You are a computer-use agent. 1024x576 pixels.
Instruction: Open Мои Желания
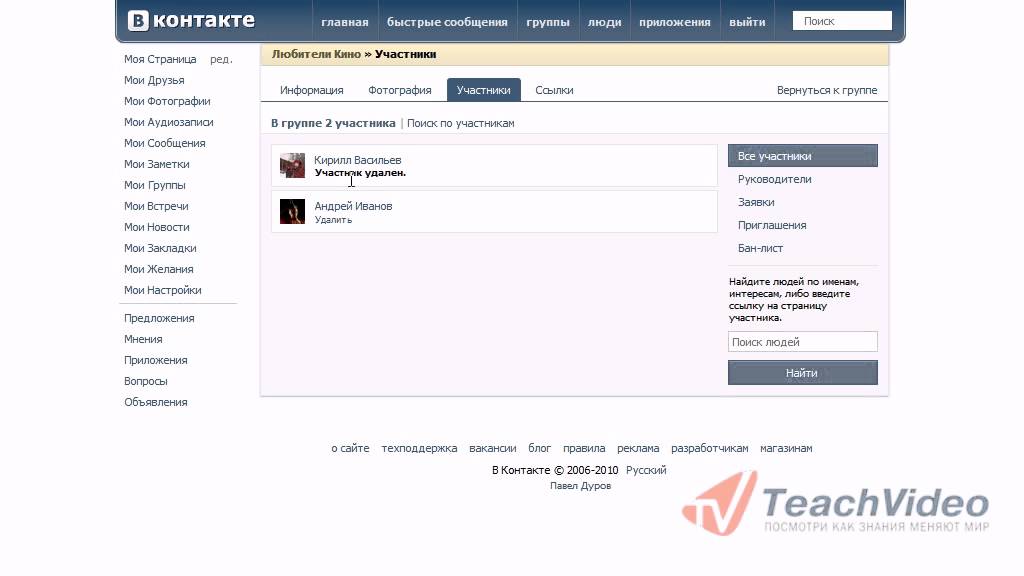pyautogui.click(x=159, y=269)
